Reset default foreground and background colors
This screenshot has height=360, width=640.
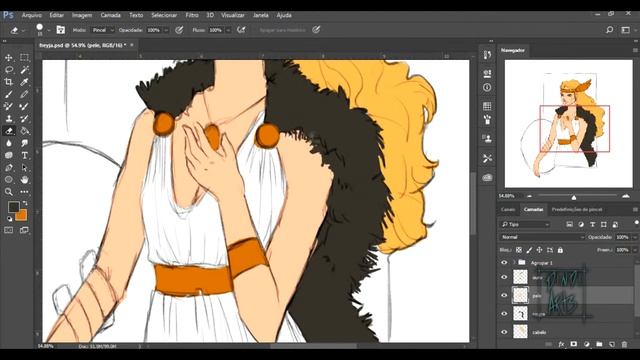click(x=9, y=219)
